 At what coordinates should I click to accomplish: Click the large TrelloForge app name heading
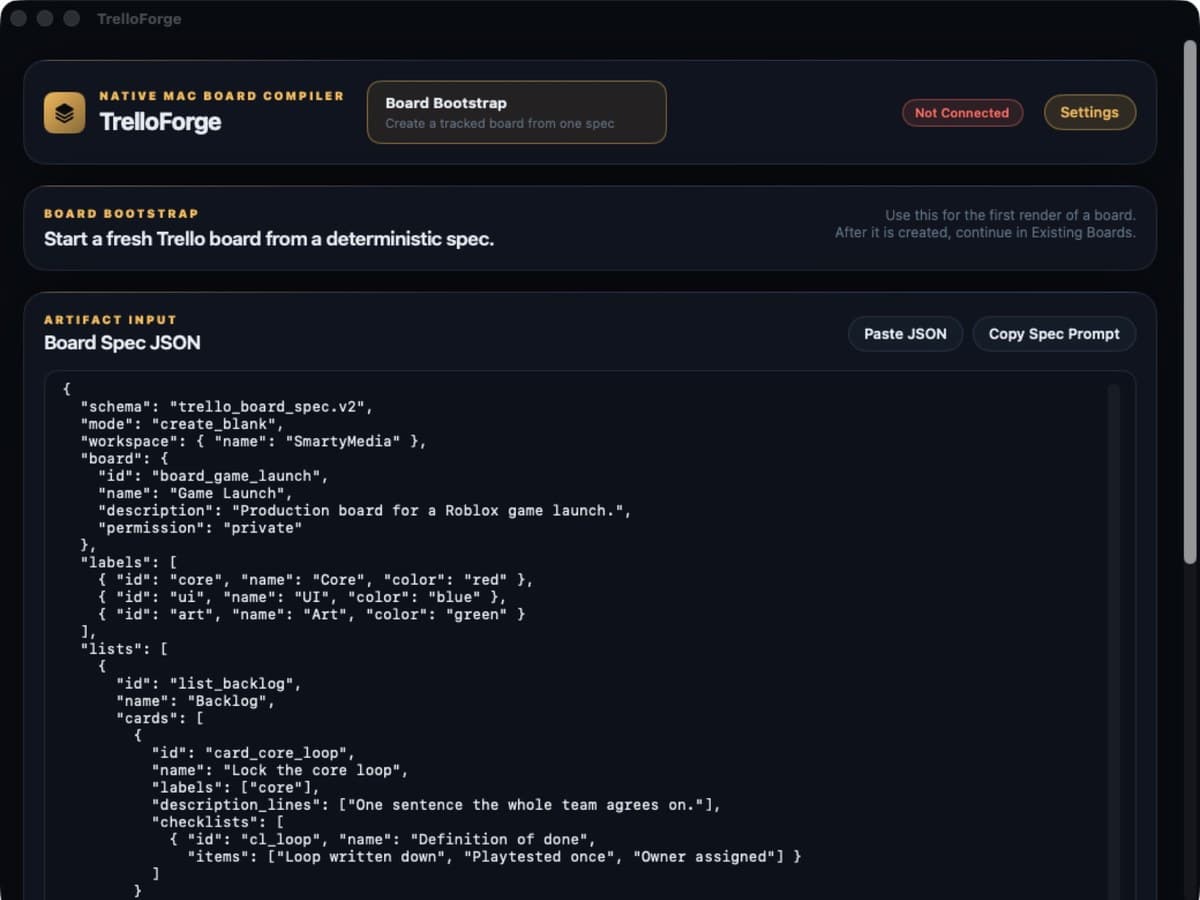pos(160,122)
